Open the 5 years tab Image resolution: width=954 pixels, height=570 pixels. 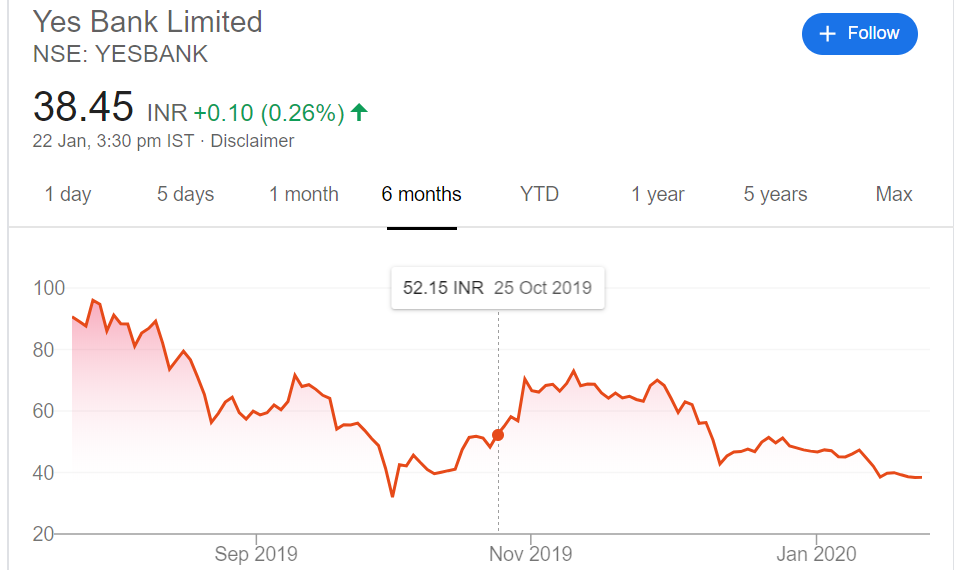point(775,194)
